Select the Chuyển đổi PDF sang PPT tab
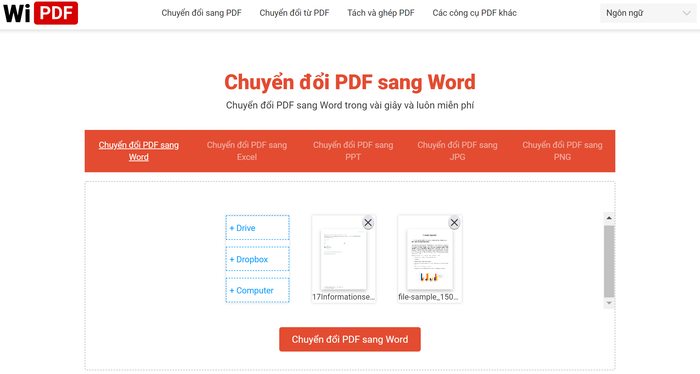This screenshot has height=374, width=700. (353, 151)
